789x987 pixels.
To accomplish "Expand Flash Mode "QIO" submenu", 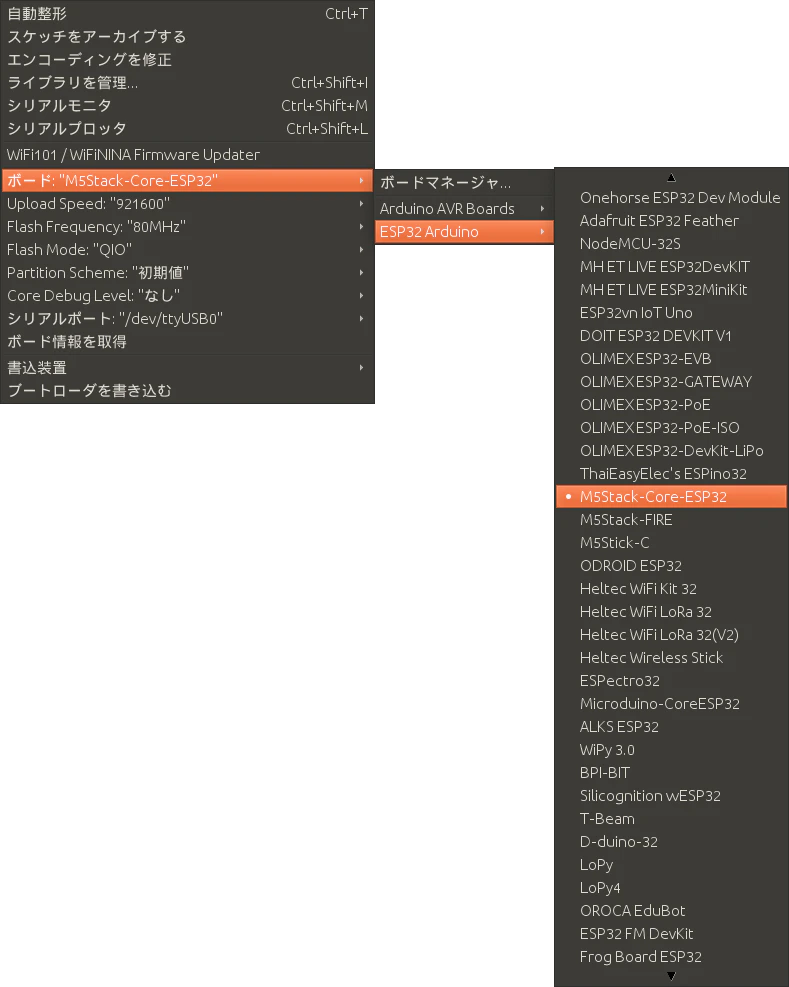I will tap(187, 250).
